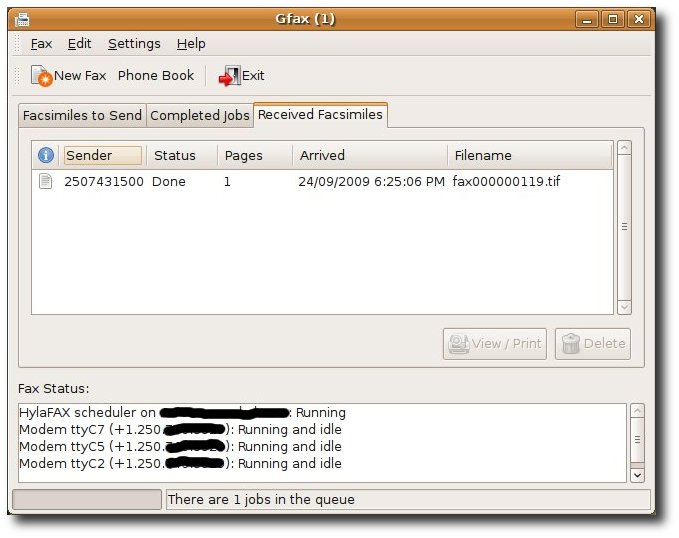Click the Modem ttyC2 status line
Screen dimensions: 679x538
[180, 463]
